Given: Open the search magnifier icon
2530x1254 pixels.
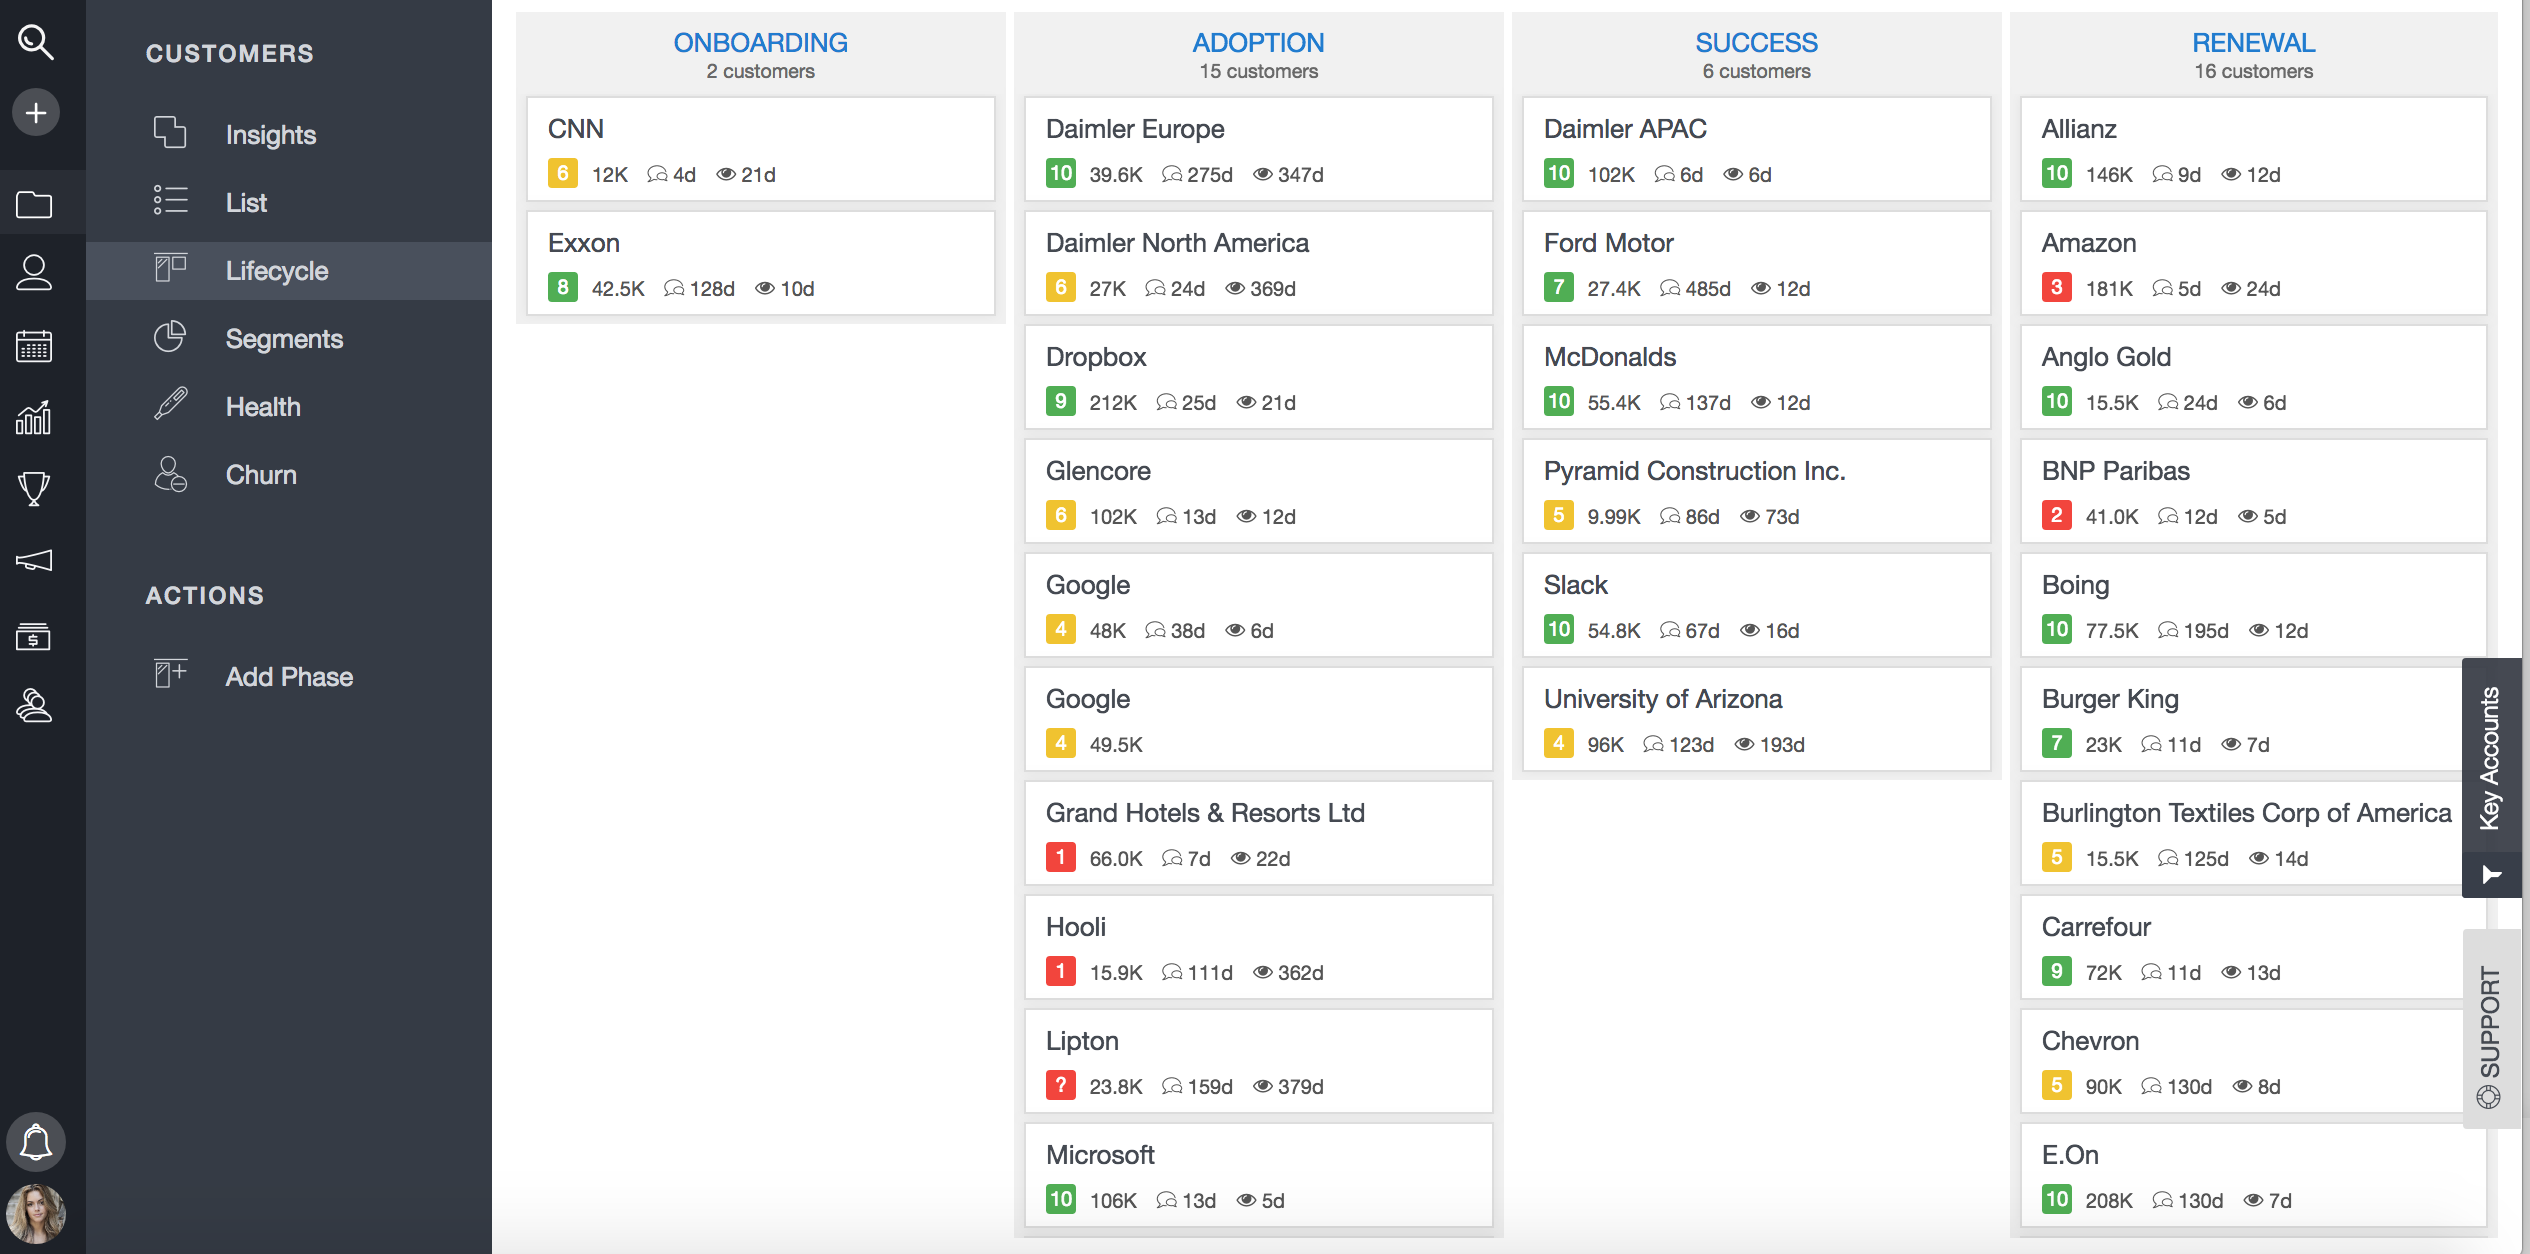Looking at the screenshot, I should click(x=36, y=43).
